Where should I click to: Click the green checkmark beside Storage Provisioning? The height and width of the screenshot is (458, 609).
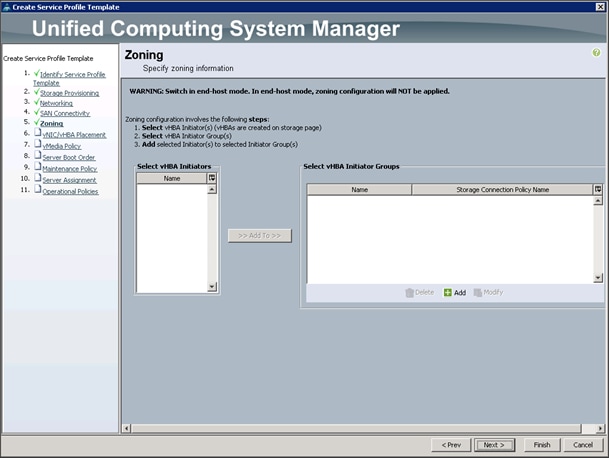pyautogui.click(x=37, y=92)
